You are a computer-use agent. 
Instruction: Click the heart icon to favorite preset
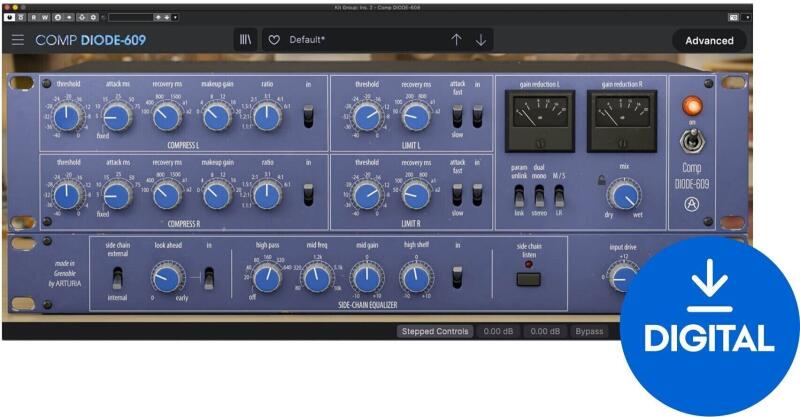coord(274,40)
